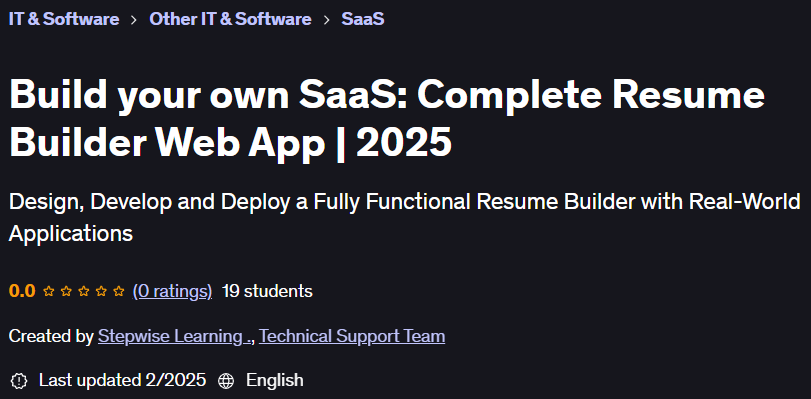
Task: Click the last updated badge icon
Action: 19,381
